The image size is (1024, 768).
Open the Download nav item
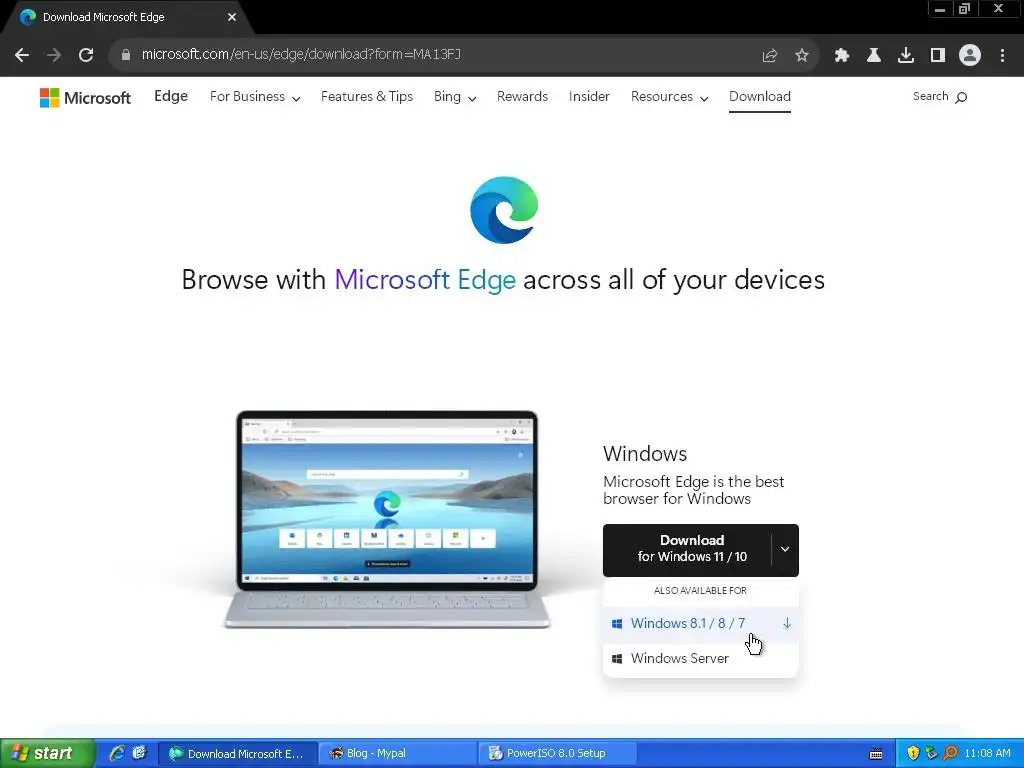click(x=760, y=97)
